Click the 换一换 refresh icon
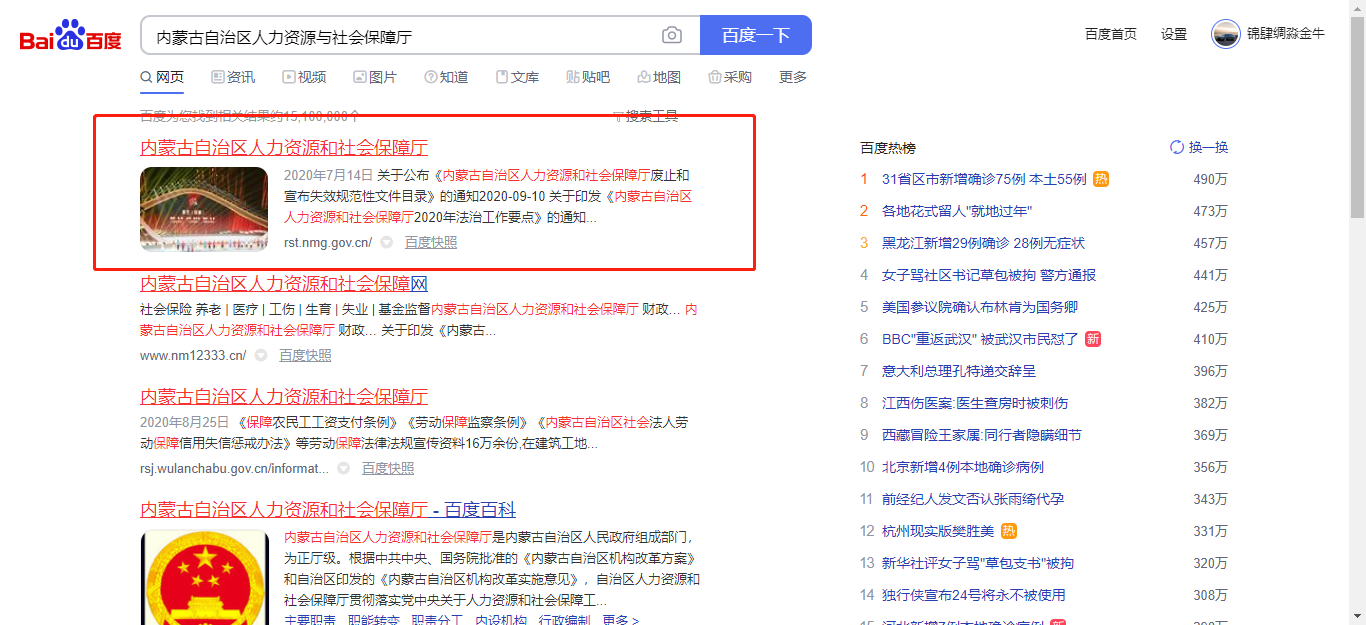1366x625 pixels. coord(1177,147)
